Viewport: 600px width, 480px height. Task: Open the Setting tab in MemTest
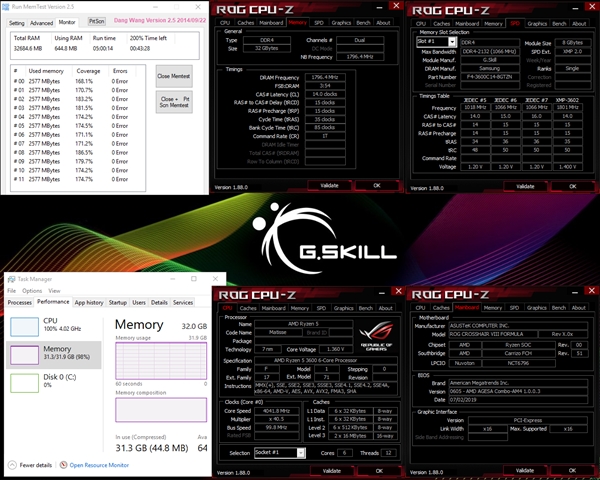15,21
